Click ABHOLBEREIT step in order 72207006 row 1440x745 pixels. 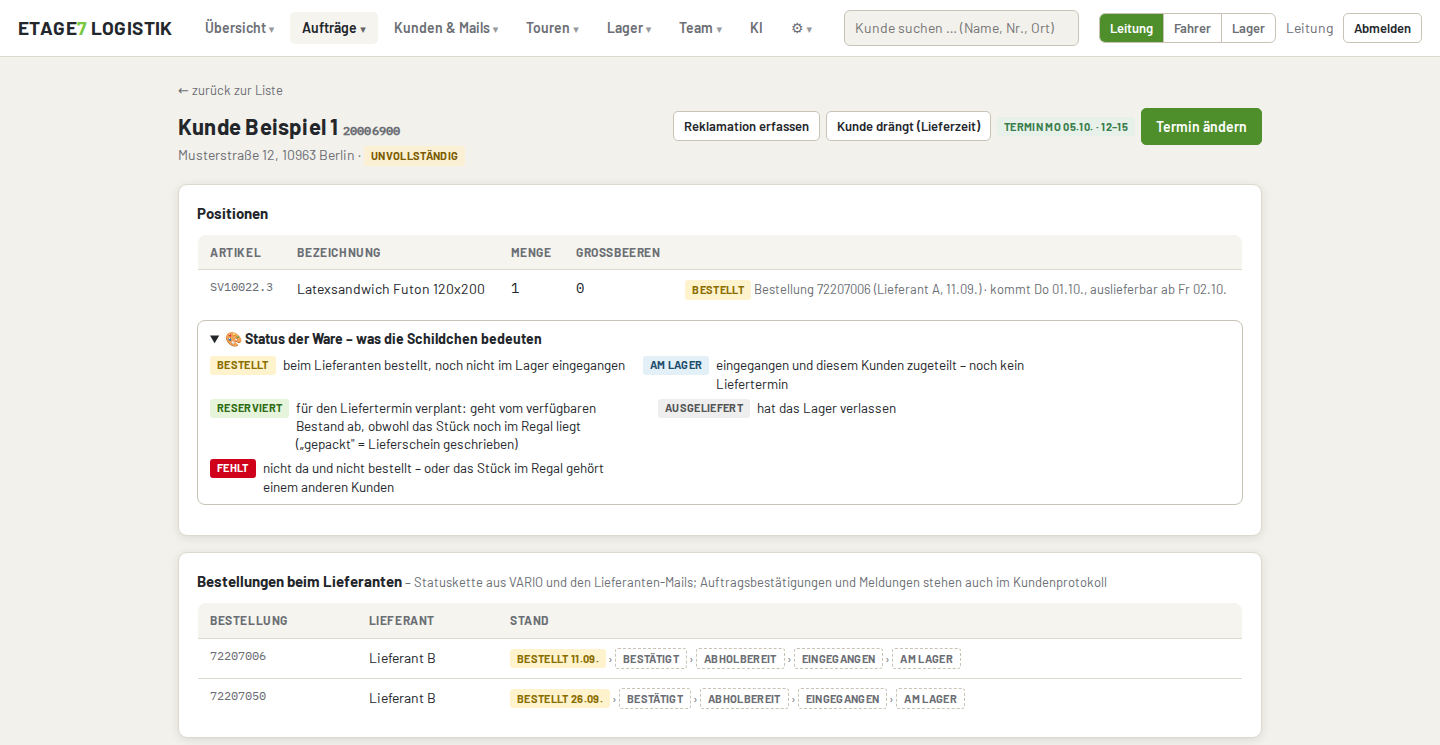coord(740,659)
